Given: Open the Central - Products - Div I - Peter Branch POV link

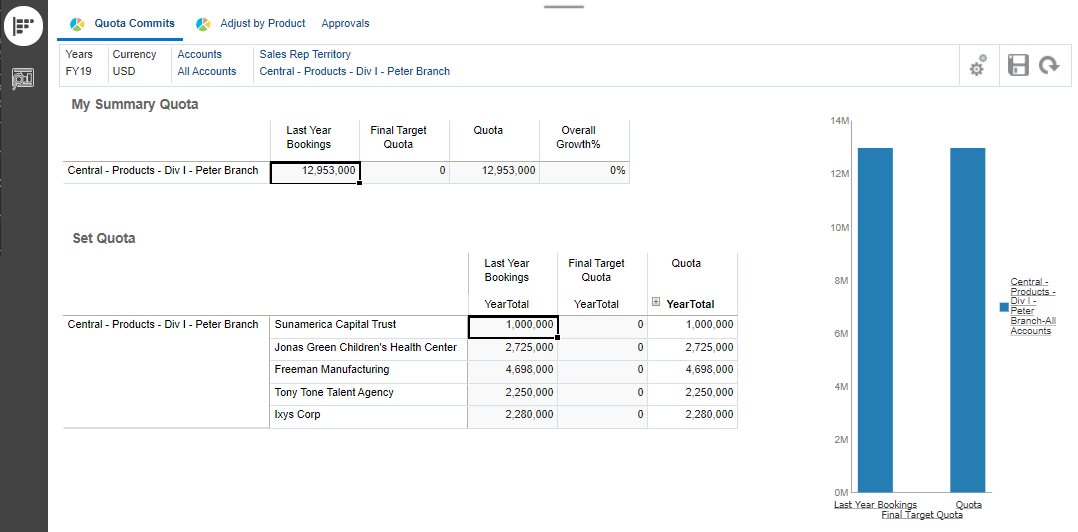Looking at the screenshot, I should coord(355,71).
